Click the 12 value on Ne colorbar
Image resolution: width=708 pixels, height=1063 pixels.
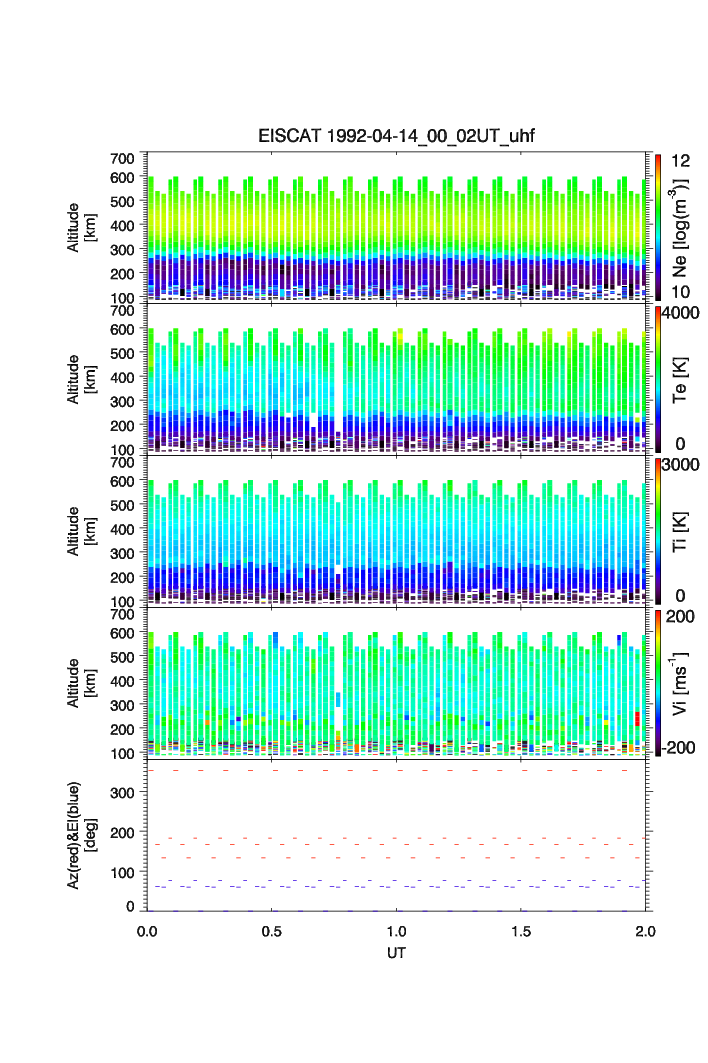pyautogui.click(x=680, y=161)
